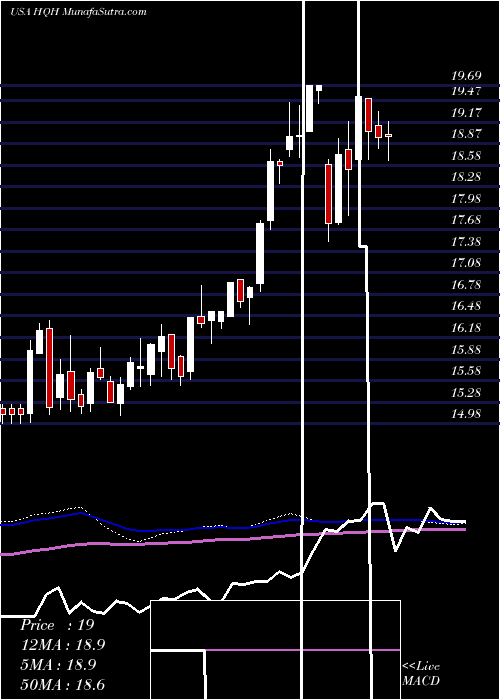Click the 17.38 price axis label
Image resolution: width=500 pixels, height=700 pixels.
467,242
